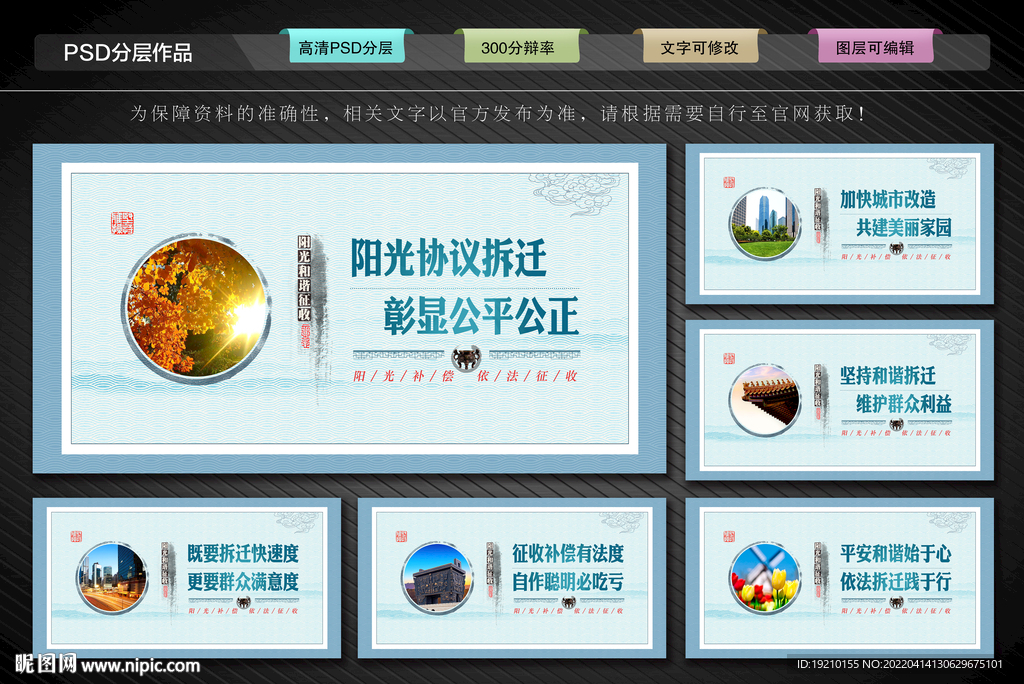Click the cloud motif on 平安和谐始于心 card
The width and height of the screenshot is (1024, 684).
[952, 522]
